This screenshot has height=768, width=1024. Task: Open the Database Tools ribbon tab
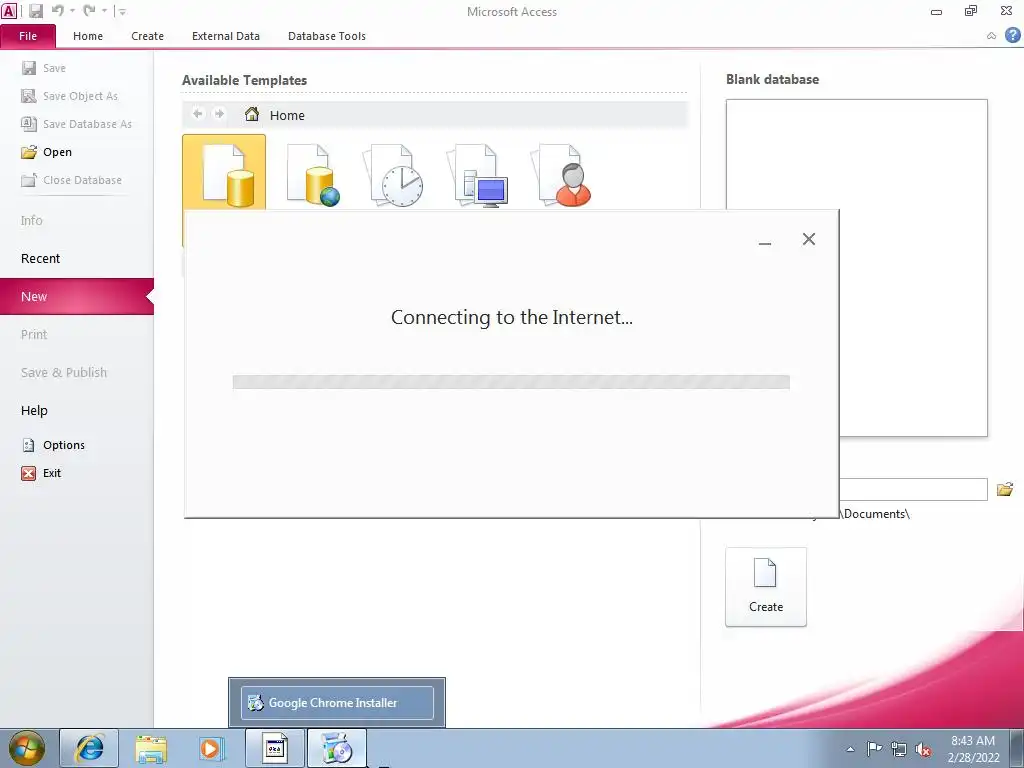click(x=327, y=36)
